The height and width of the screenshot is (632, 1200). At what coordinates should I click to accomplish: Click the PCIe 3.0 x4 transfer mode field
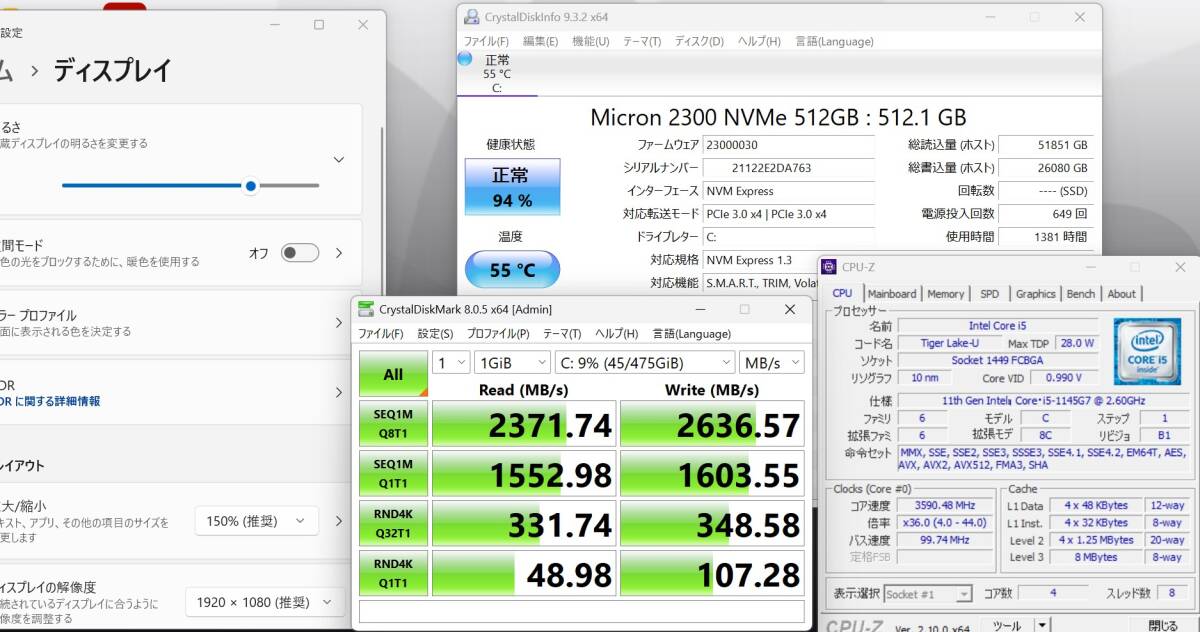pos(787,213)
